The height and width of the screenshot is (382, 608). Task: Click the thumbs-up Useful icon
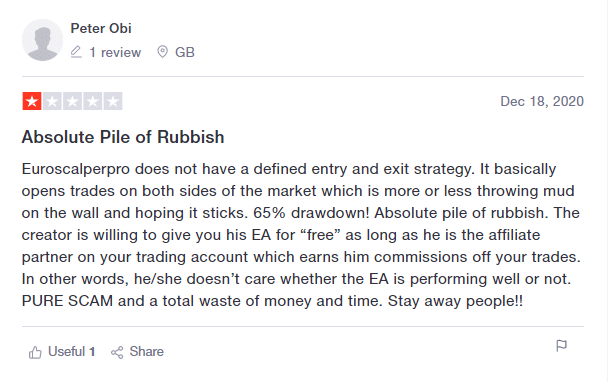35,352
